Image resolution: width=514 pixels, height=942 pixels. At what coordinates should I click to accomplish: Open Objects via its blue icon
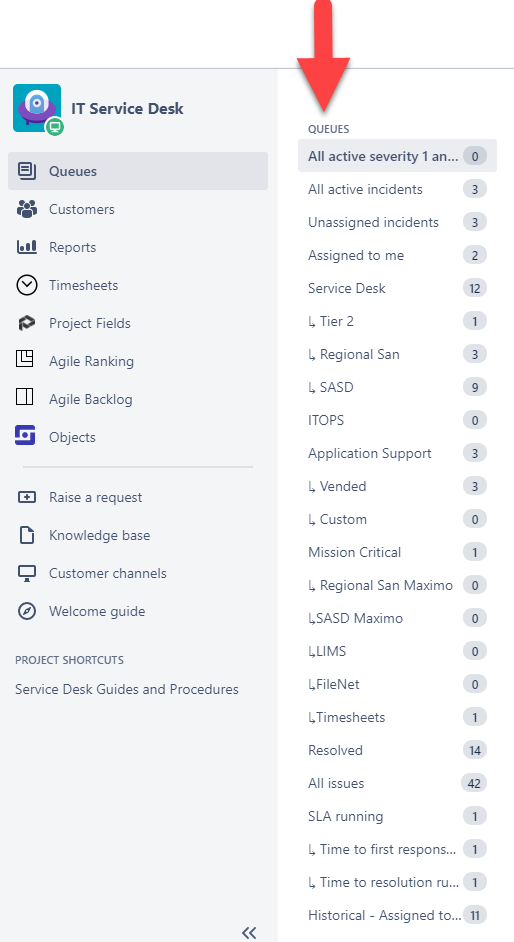[x=25, y=435]
